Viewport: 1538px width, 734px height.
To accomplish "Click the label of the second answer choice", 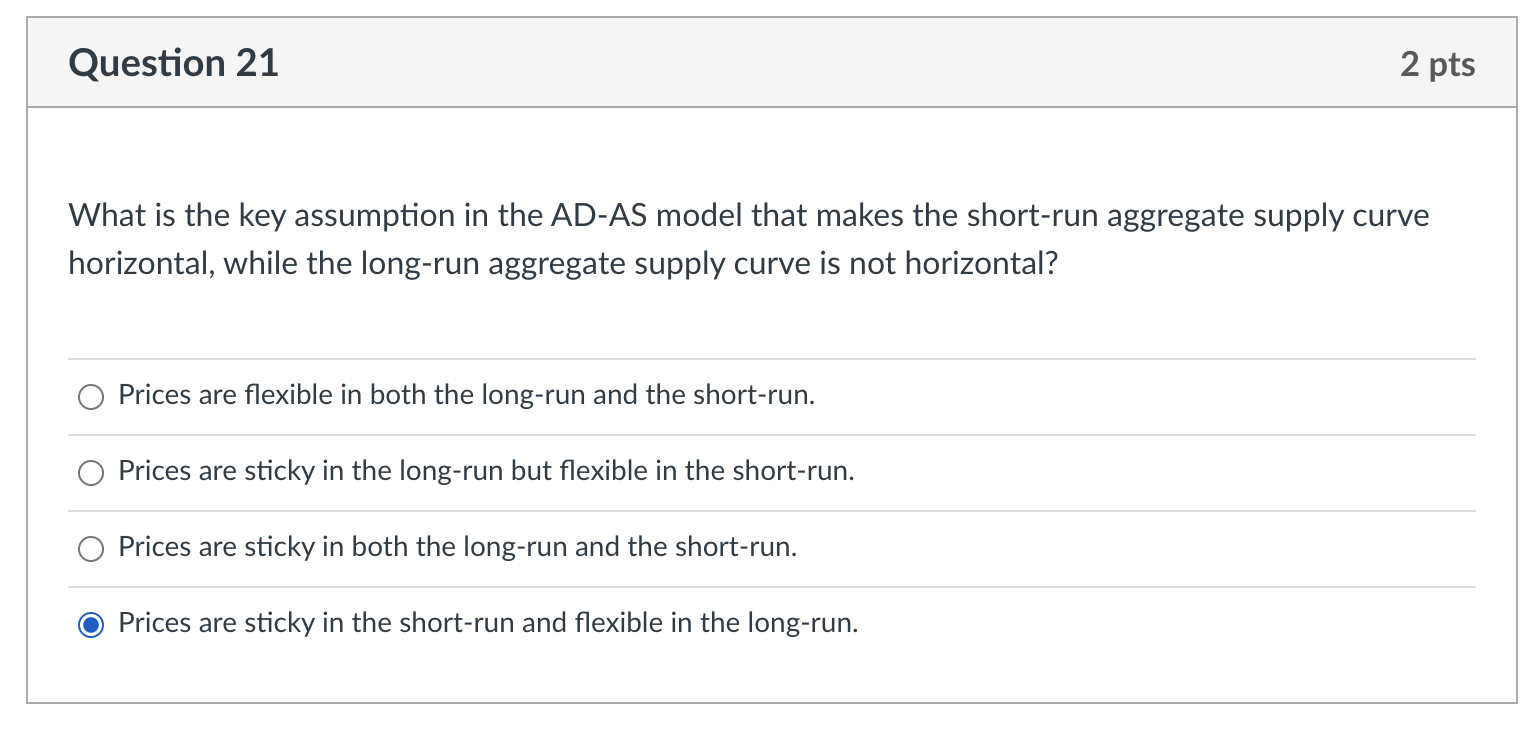I will pos(485,471).
